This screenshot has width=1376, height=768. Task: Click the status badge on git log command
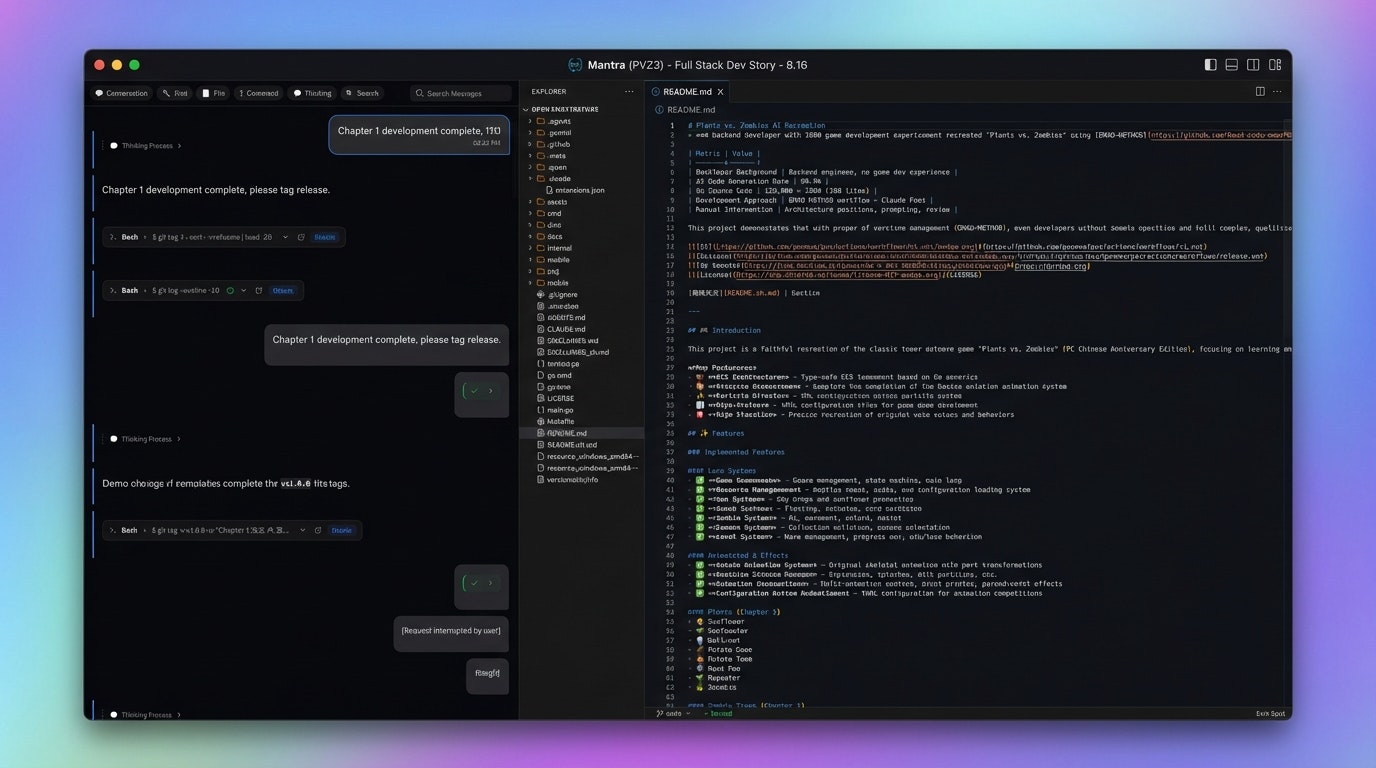[283, 291]
